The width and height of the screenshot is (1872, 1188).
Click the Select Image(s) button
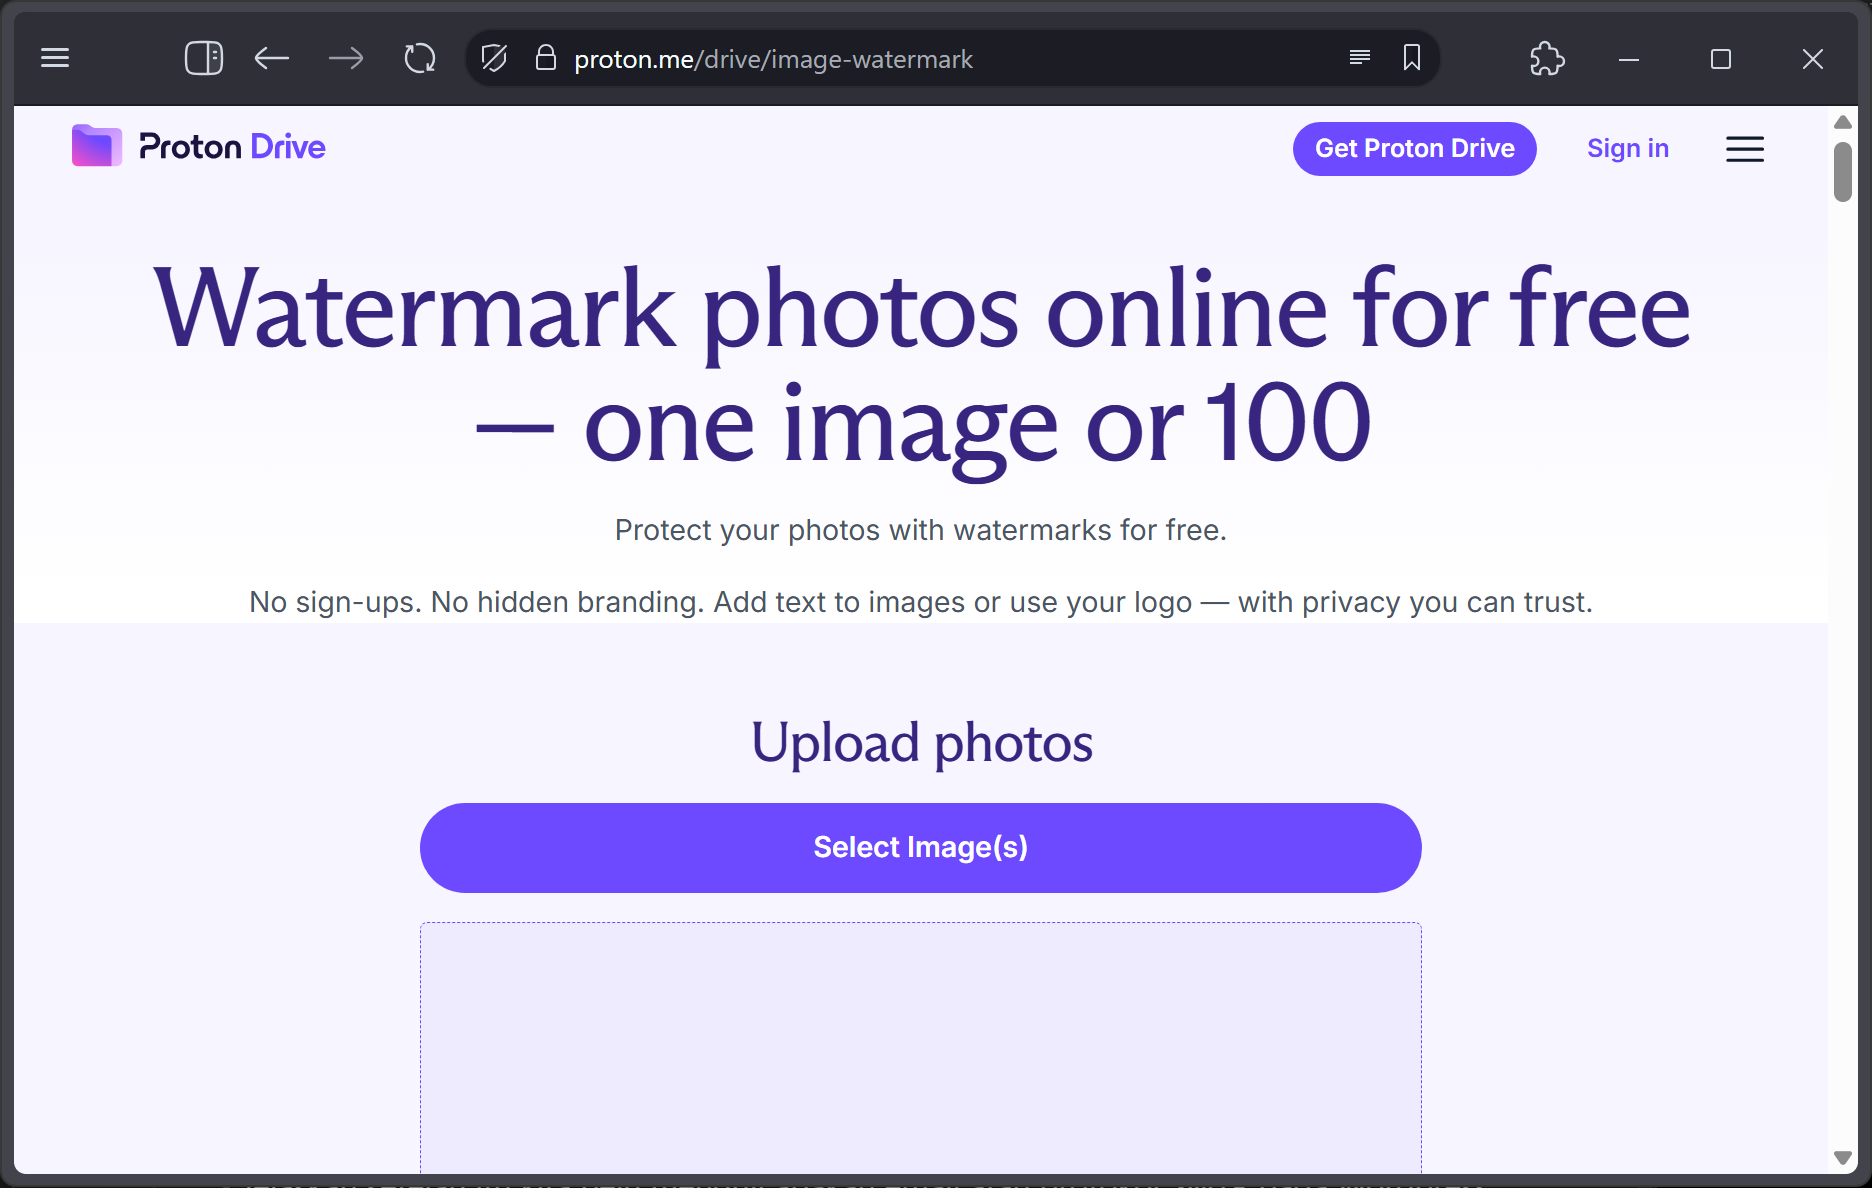click(921, 848)
